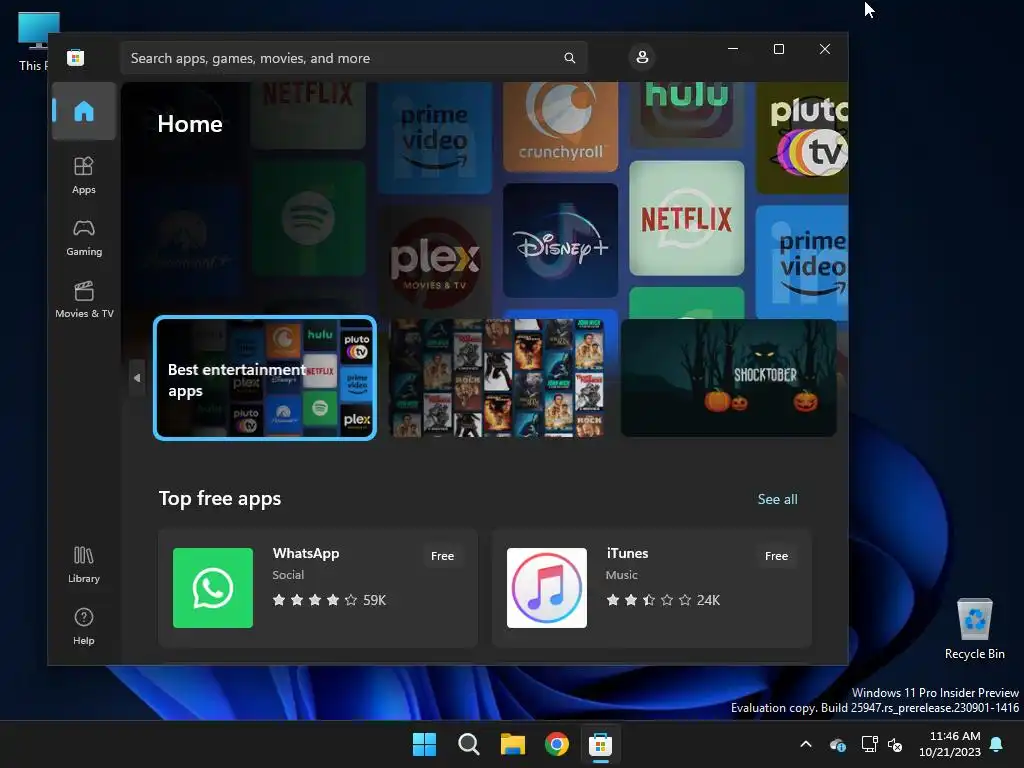1024x768 pixels.
Task: Click the muted volume tray icon
Action: coord(895,744)
